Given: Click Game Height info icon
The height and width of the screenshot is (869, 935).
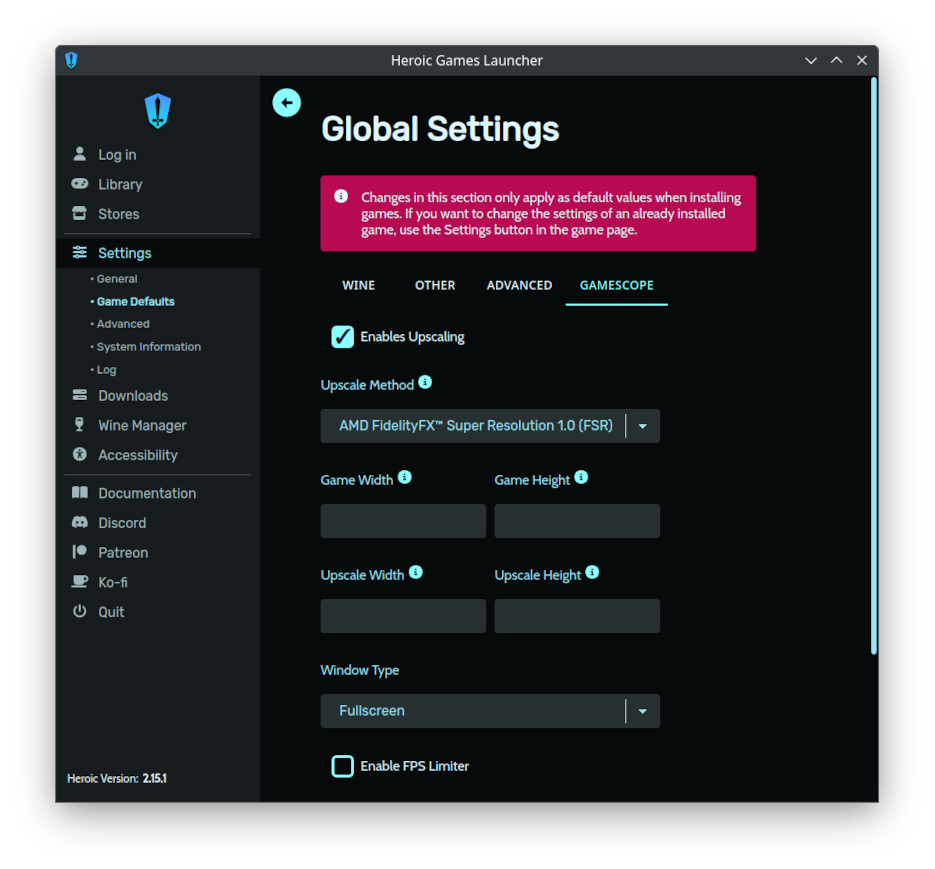Looking at the screenshot, I should pos(581,477).
